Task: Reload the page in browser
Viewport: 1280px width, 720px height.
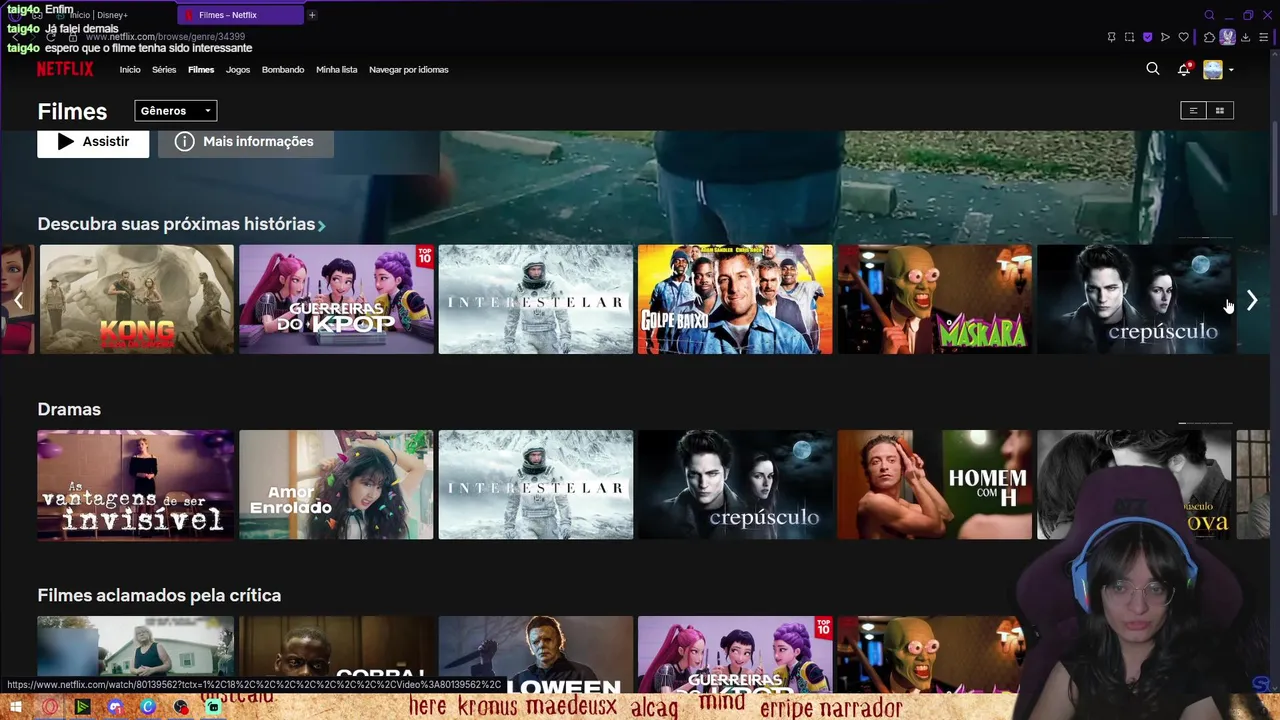Action: [51, 37]
